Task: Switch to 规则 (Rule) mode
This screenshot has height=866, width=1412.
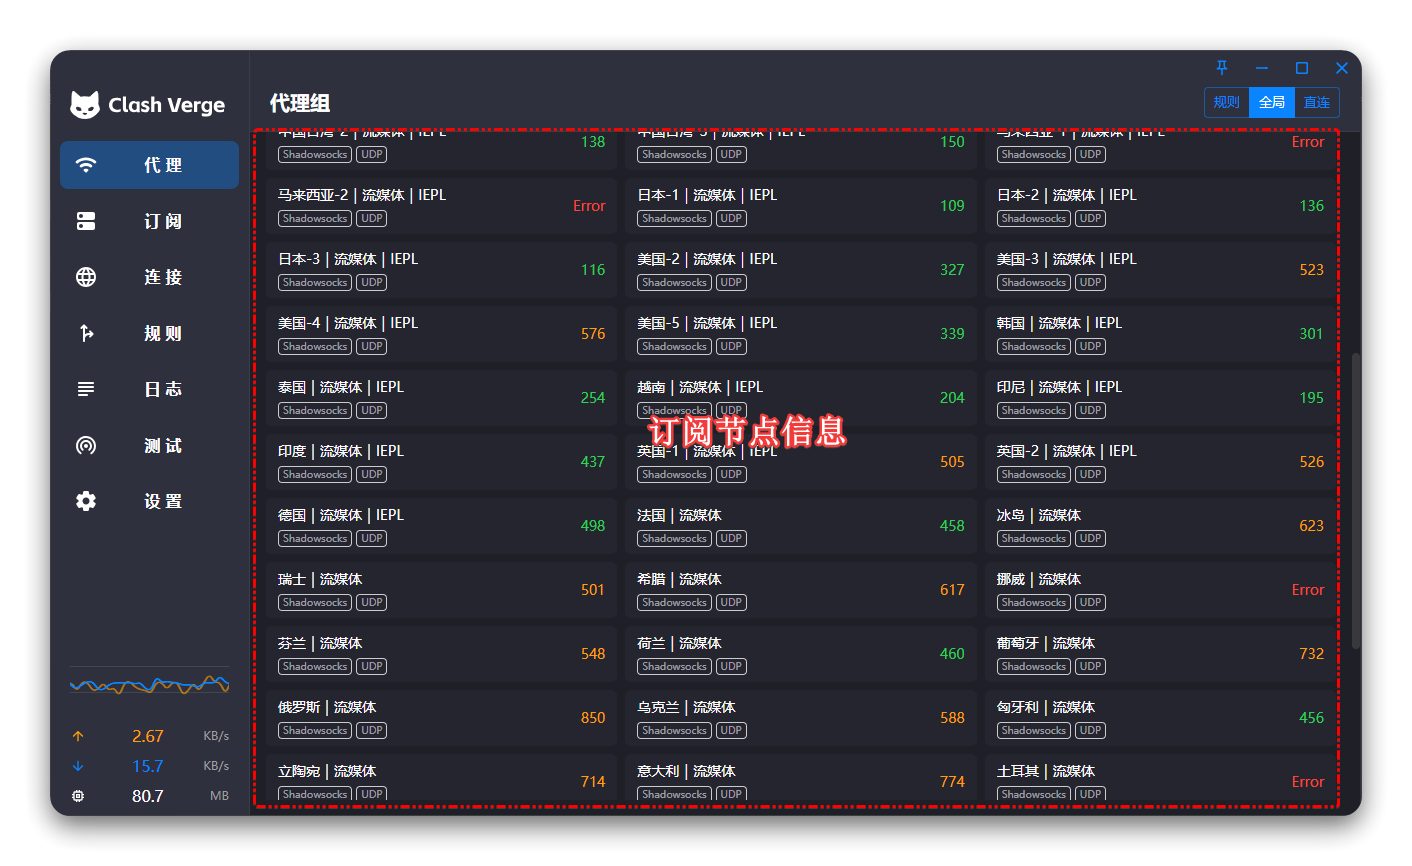Action: pyautogui.click(x=1227, y=102)
